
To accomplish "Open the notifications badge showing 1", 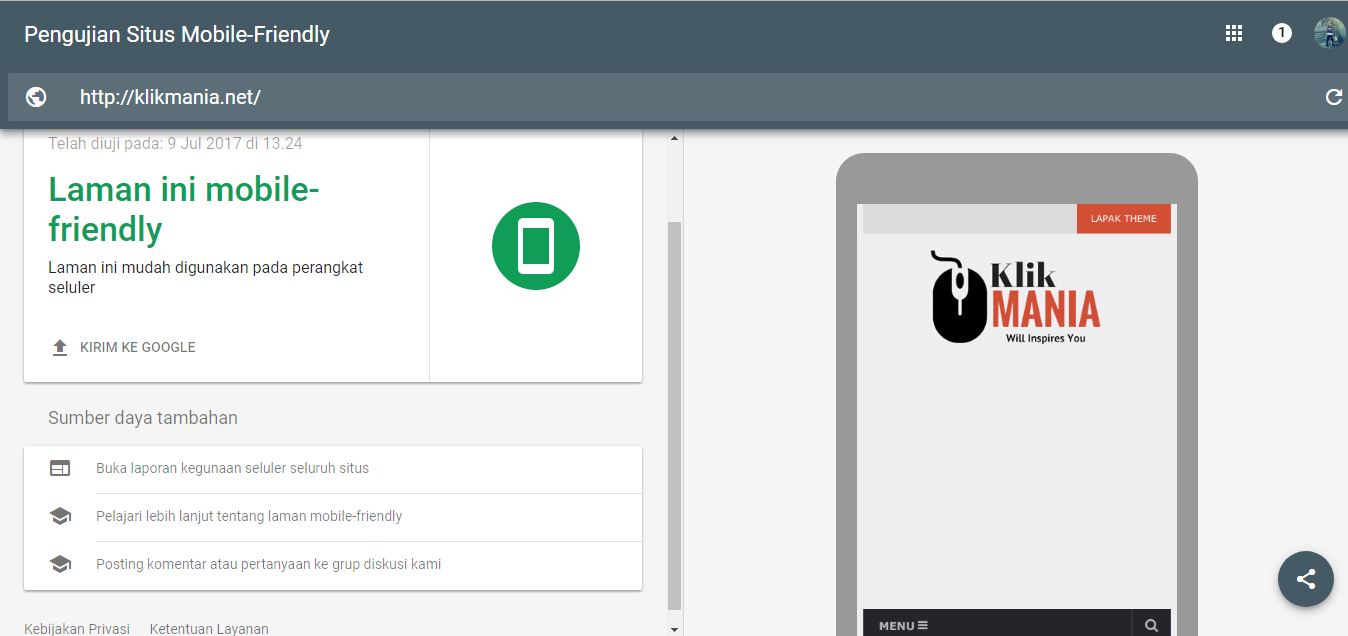I will (1282, 33).
